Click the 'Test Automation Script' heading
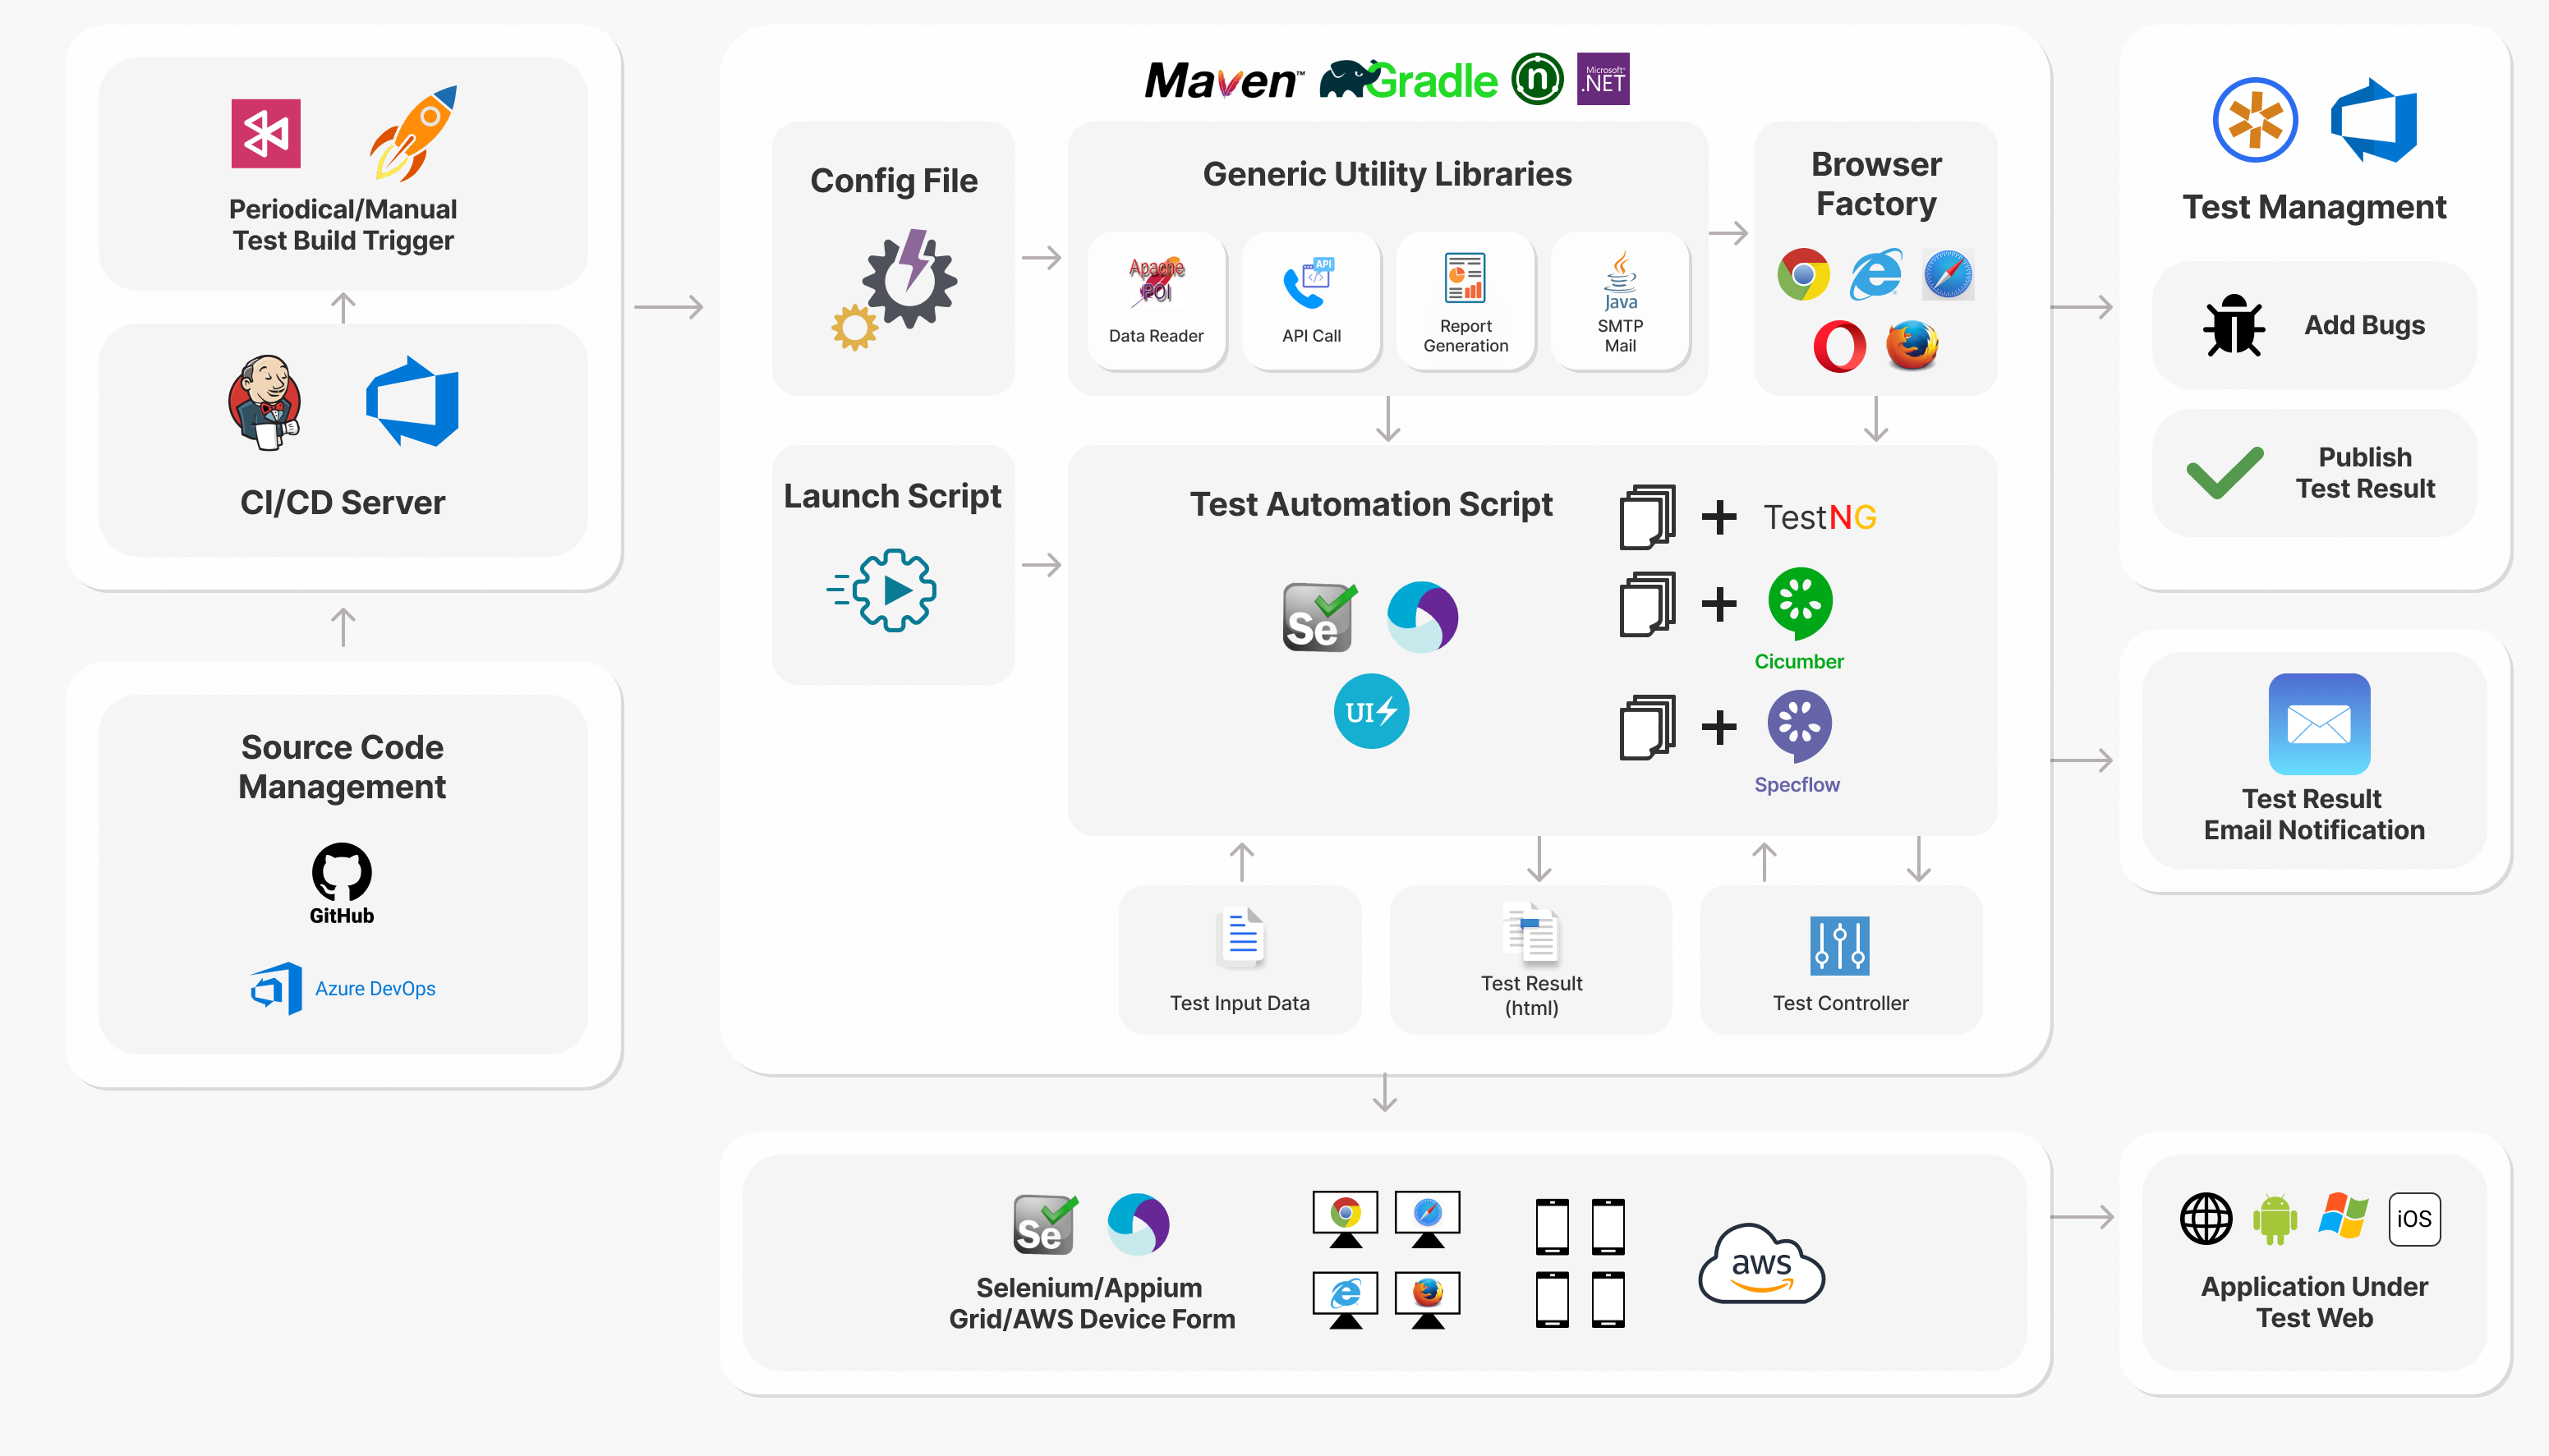Viewport: 2549px width, 1456px height. (1371, 504)
